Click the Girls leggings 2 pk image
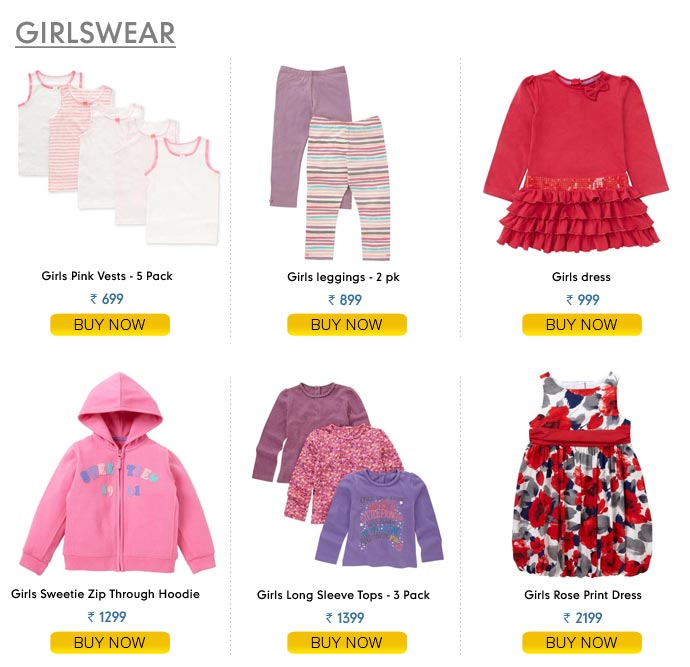Viewport: 690px width, 667px height. pyautogui.click(x=331, y=163)
